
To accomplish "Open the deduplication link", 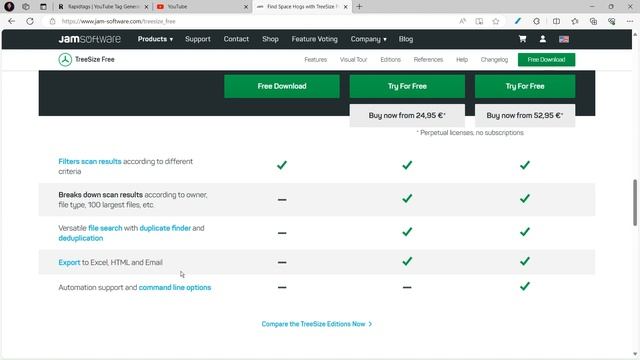I will click(x=80, y=238).
